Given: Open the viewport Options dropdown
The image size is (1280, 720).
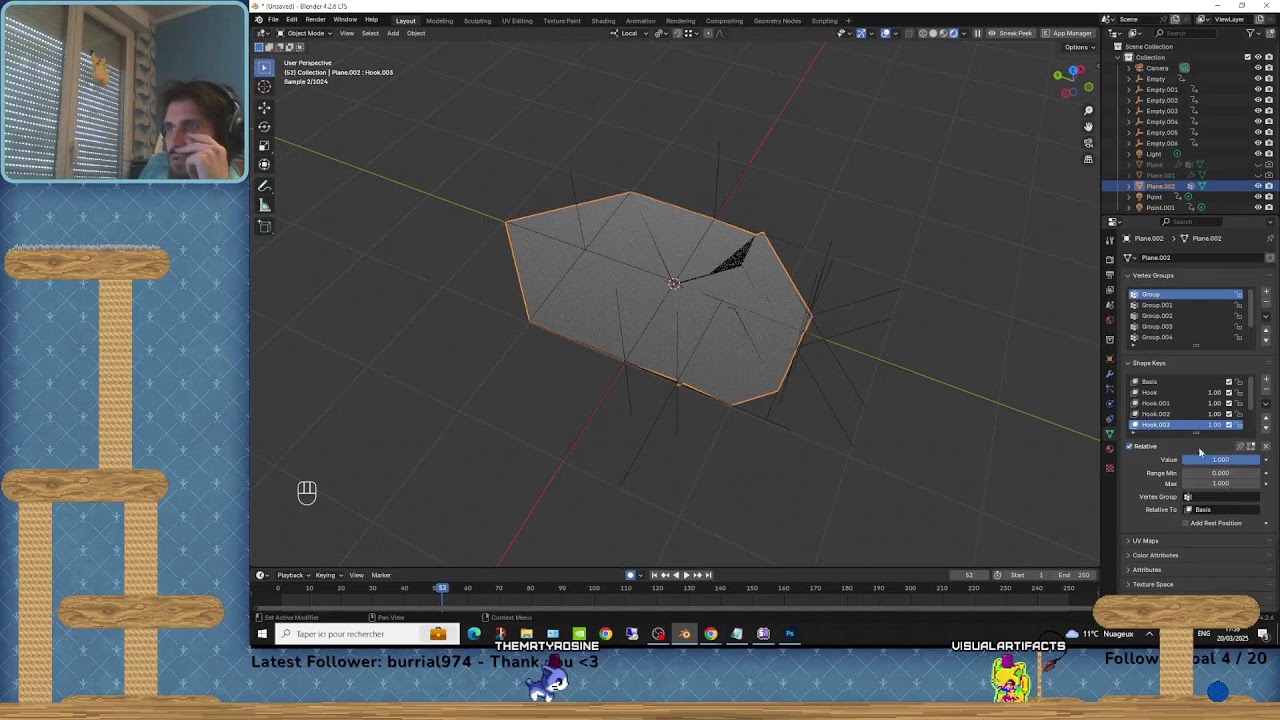Looking at the screenshot, I should (x=1078, y=47).
